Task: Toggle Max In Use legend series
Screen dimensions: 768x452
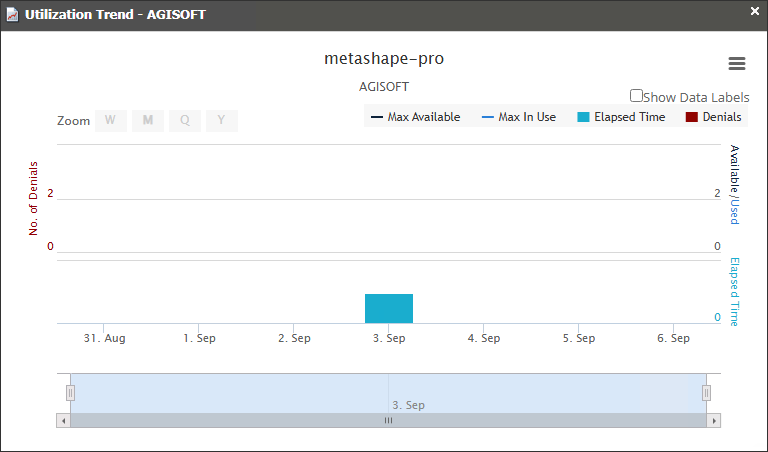Action: (518, 117)
